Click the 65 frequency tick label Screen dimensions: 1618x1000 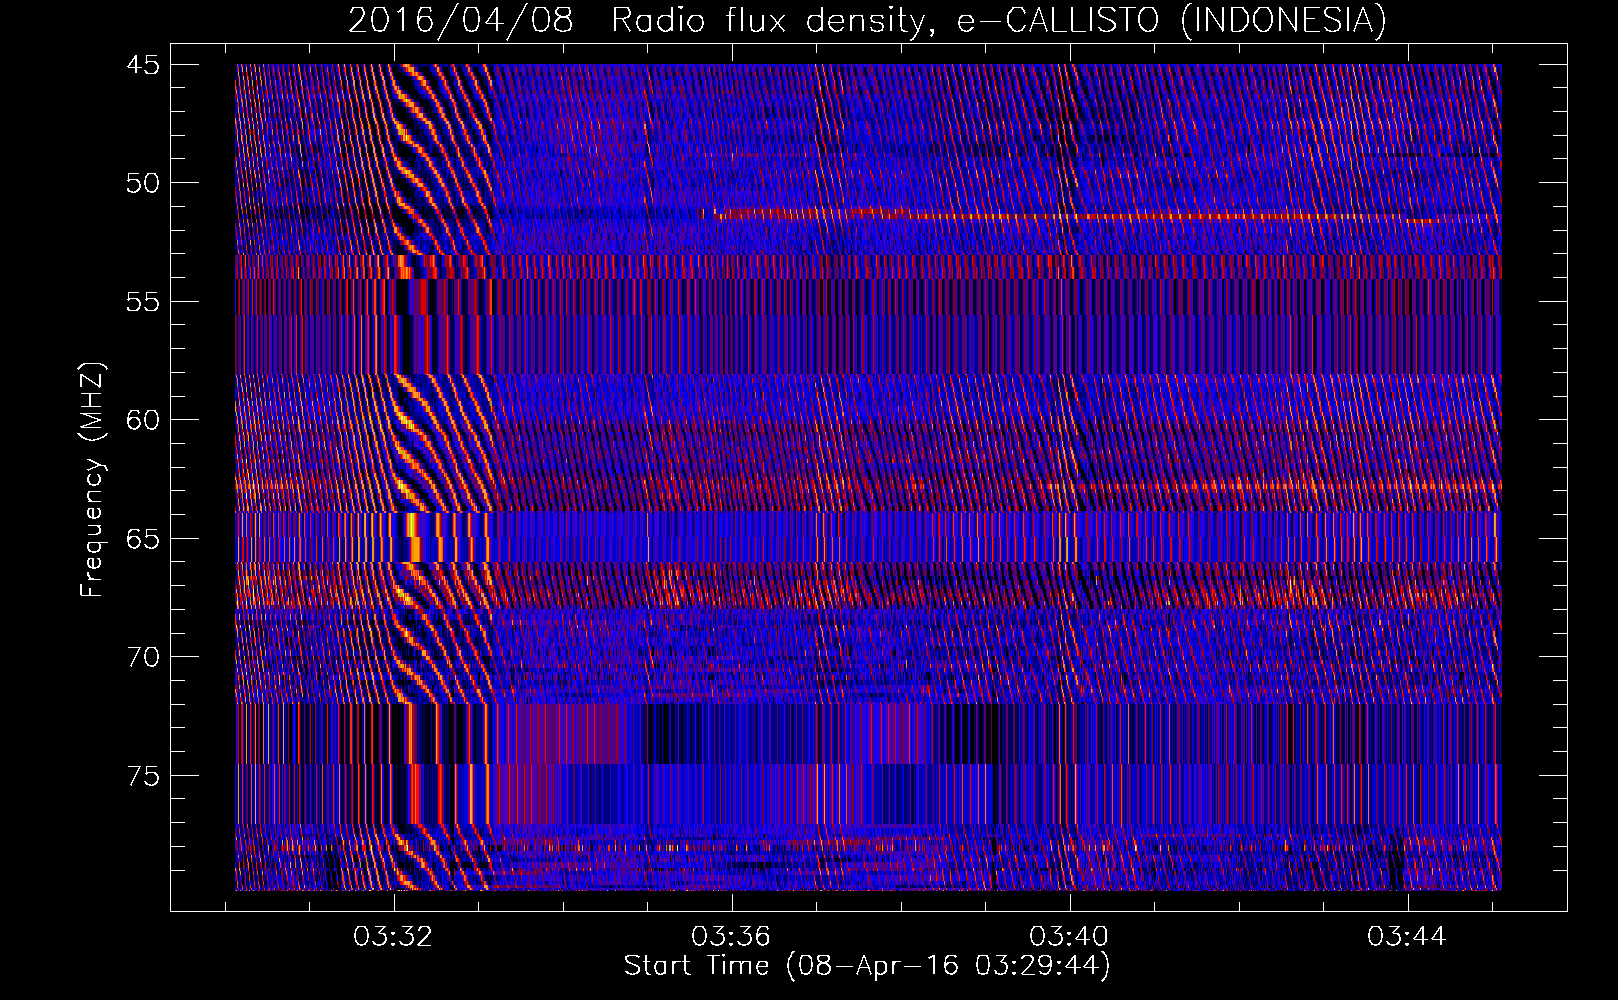coord(143,539)
